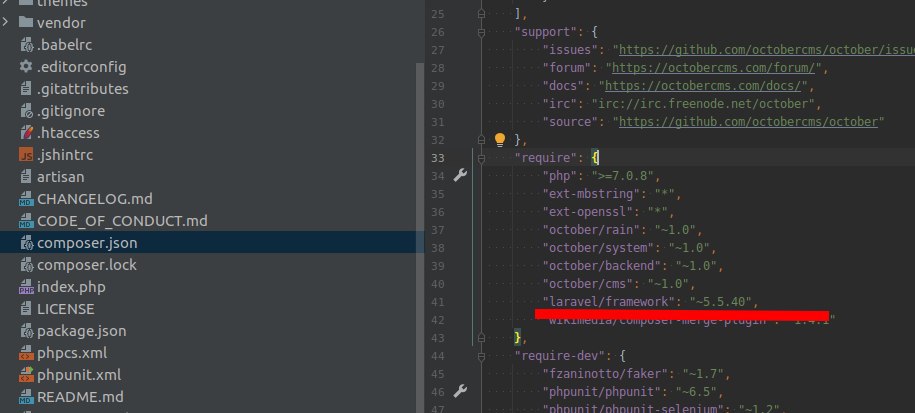915x413 pixels.
Task: Click the "~5.5.40" version value
Action: click(720, 302)
